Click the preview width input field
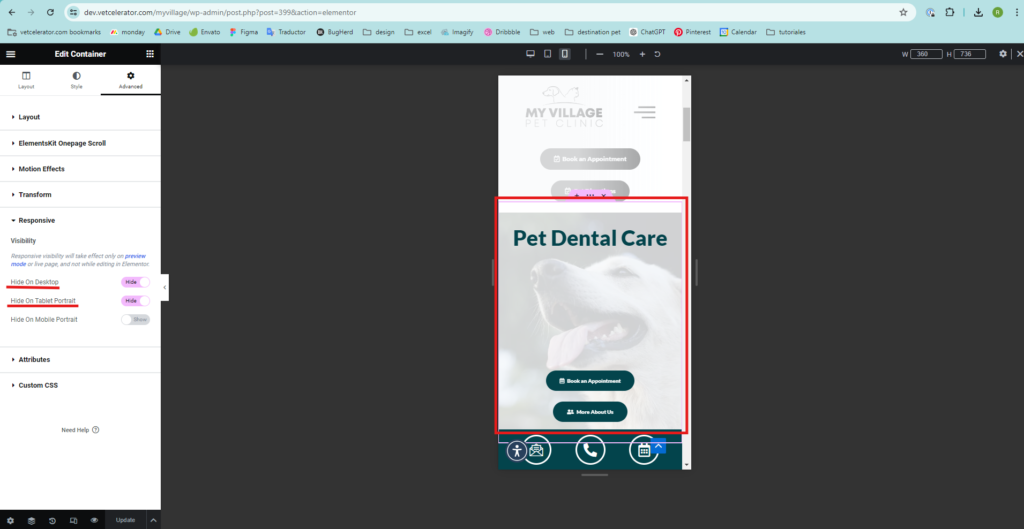The height and width of the screenshot is (529, 1024). [x=923, y=54]
